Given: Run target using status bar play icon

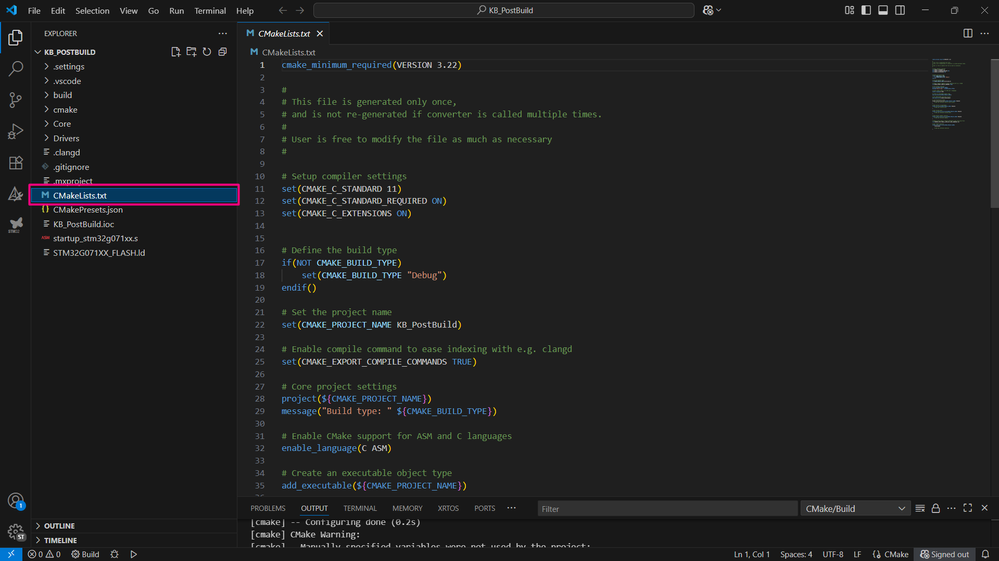Looking at the screenshot, I should click(x=134, y=554).
